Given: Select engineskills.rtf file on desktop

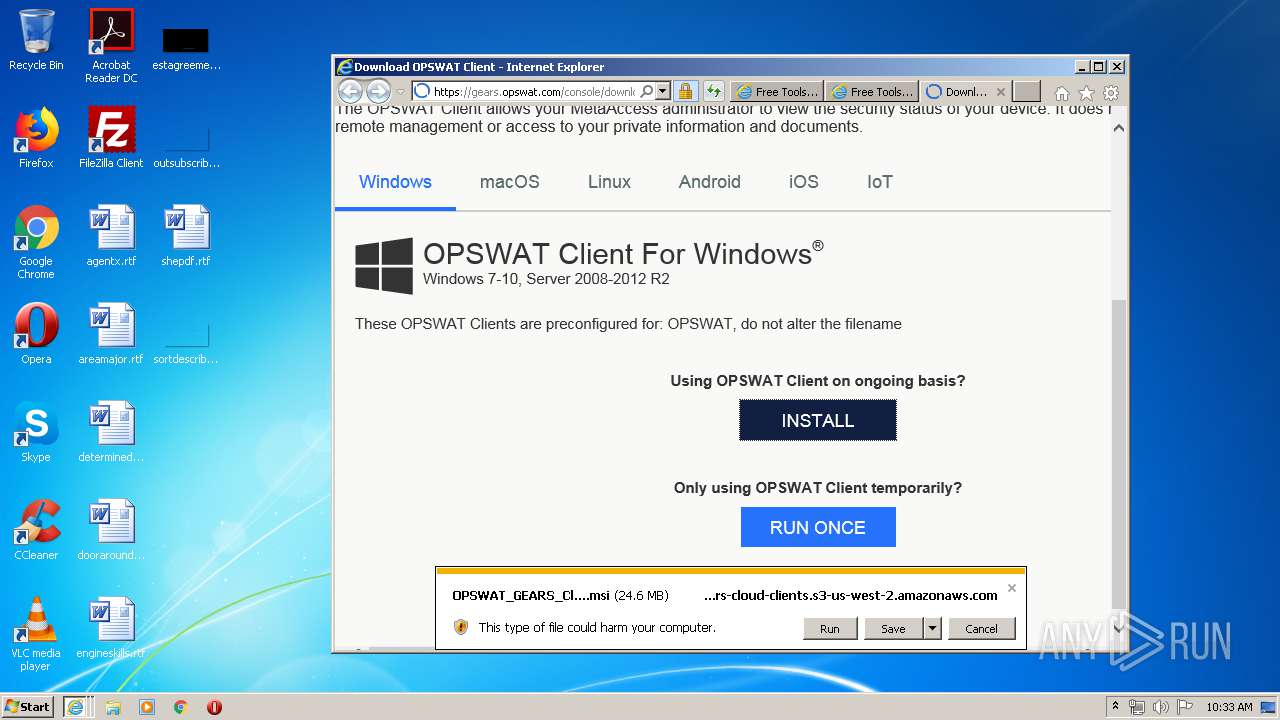Looking at the screenshot, I should click(x=111, y=628).
